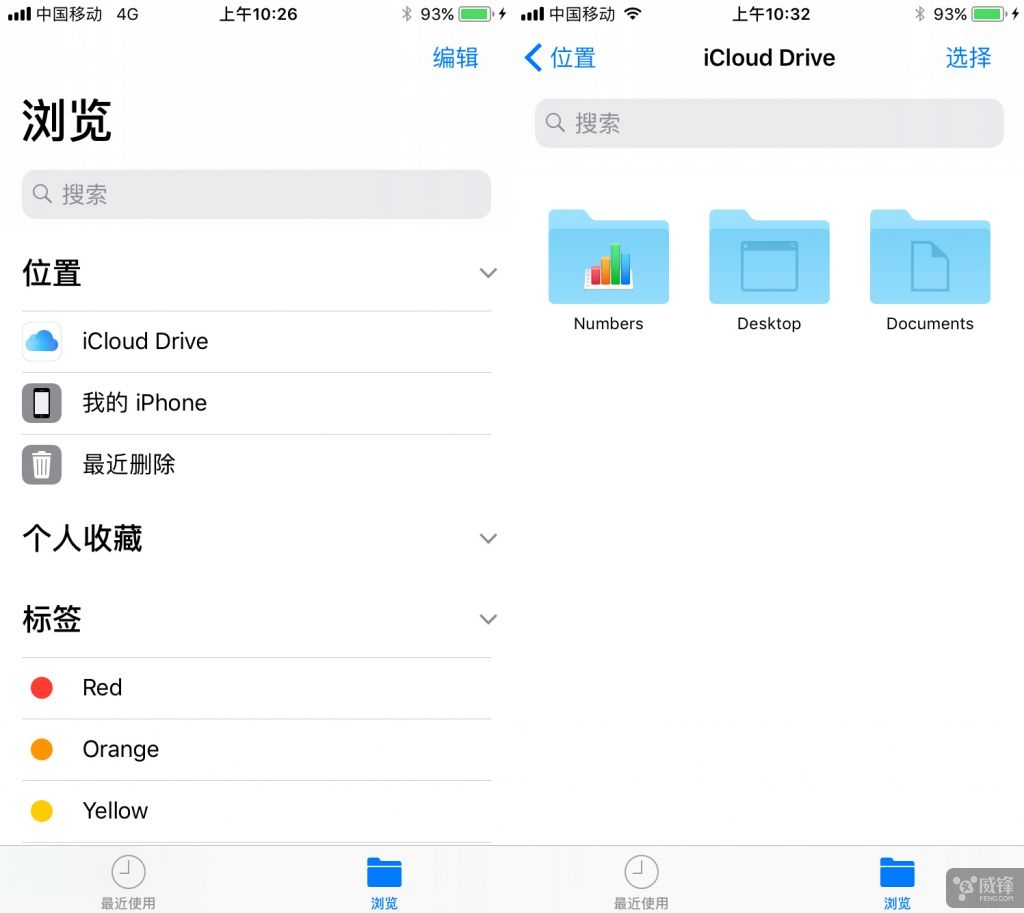This screenshot has height=913, width=1024.
Task: Select the iCloud Drive location icon
Action: tap(41, 341)
